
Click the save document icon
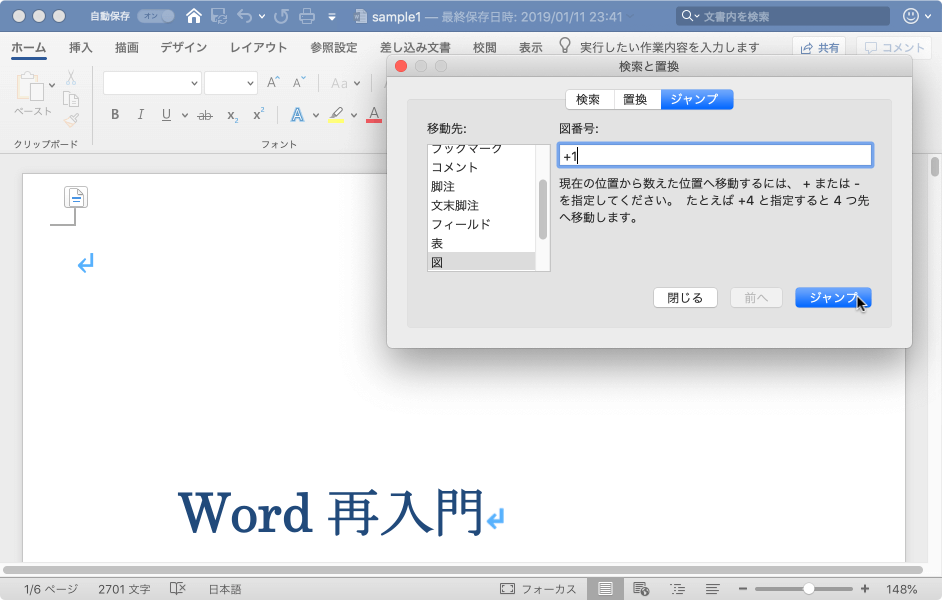click(x=219, y=16)
